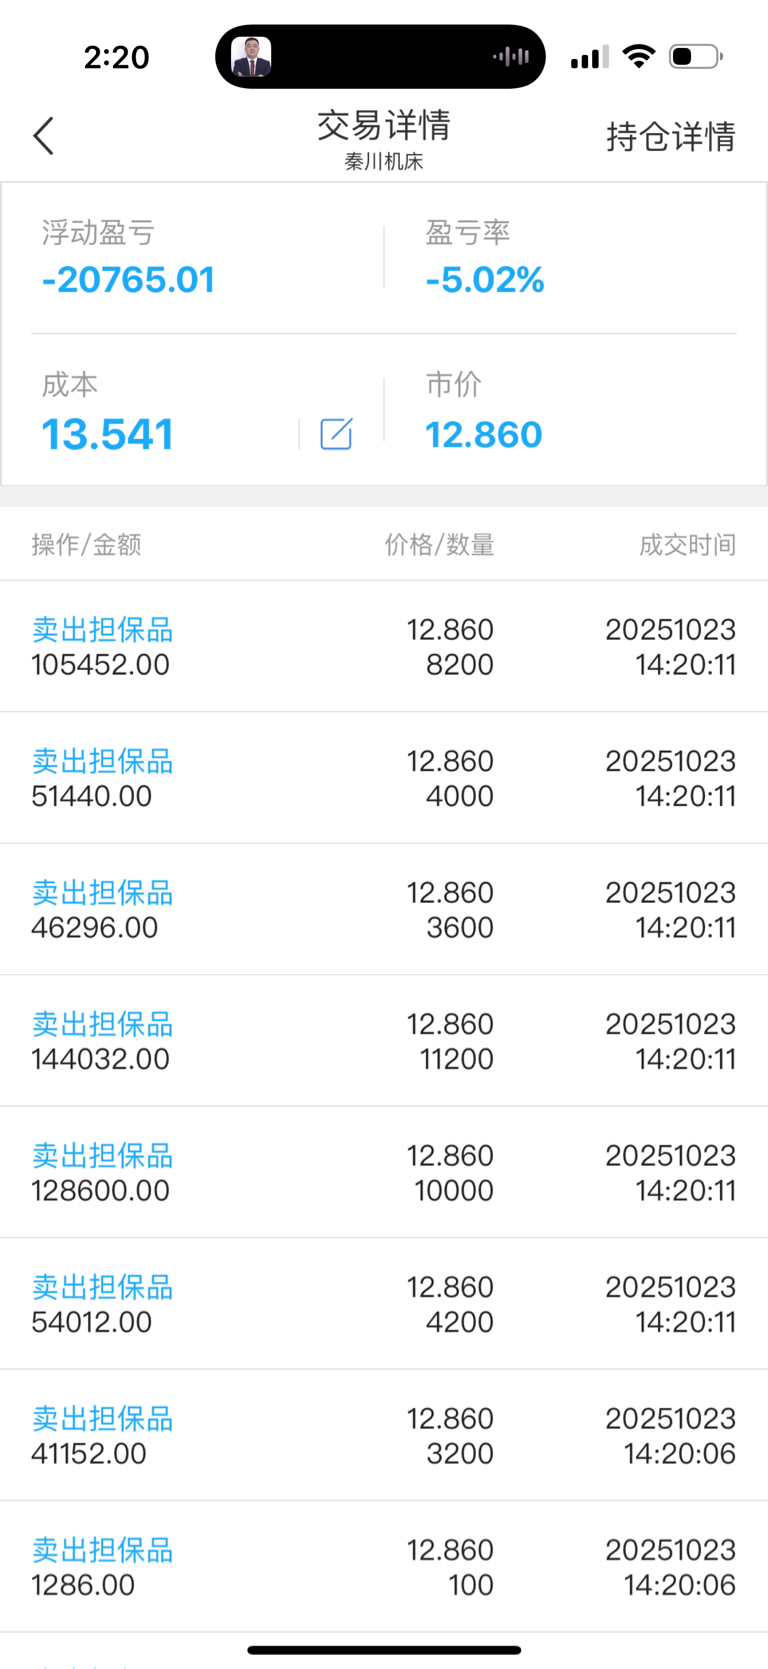Open the 卖出担保品 trade of 144032.00

(384, 1041)
